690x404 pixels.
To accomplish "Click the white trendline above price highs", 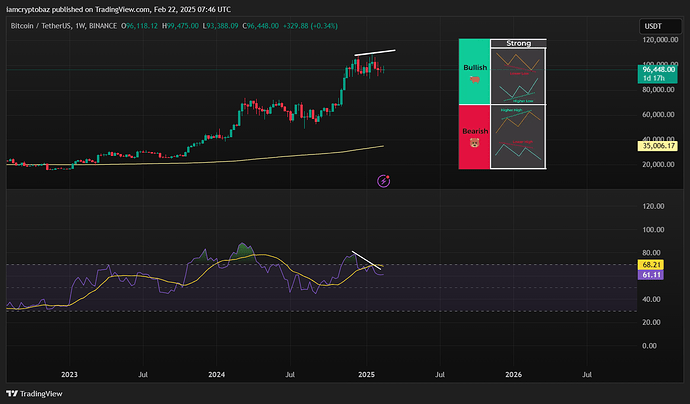I will click(375, 53).
